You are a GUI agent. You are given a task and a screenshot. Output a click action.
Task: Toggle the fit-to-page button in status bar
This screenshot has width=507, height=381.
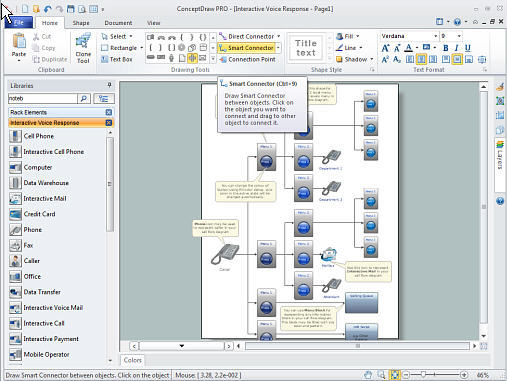395,375
